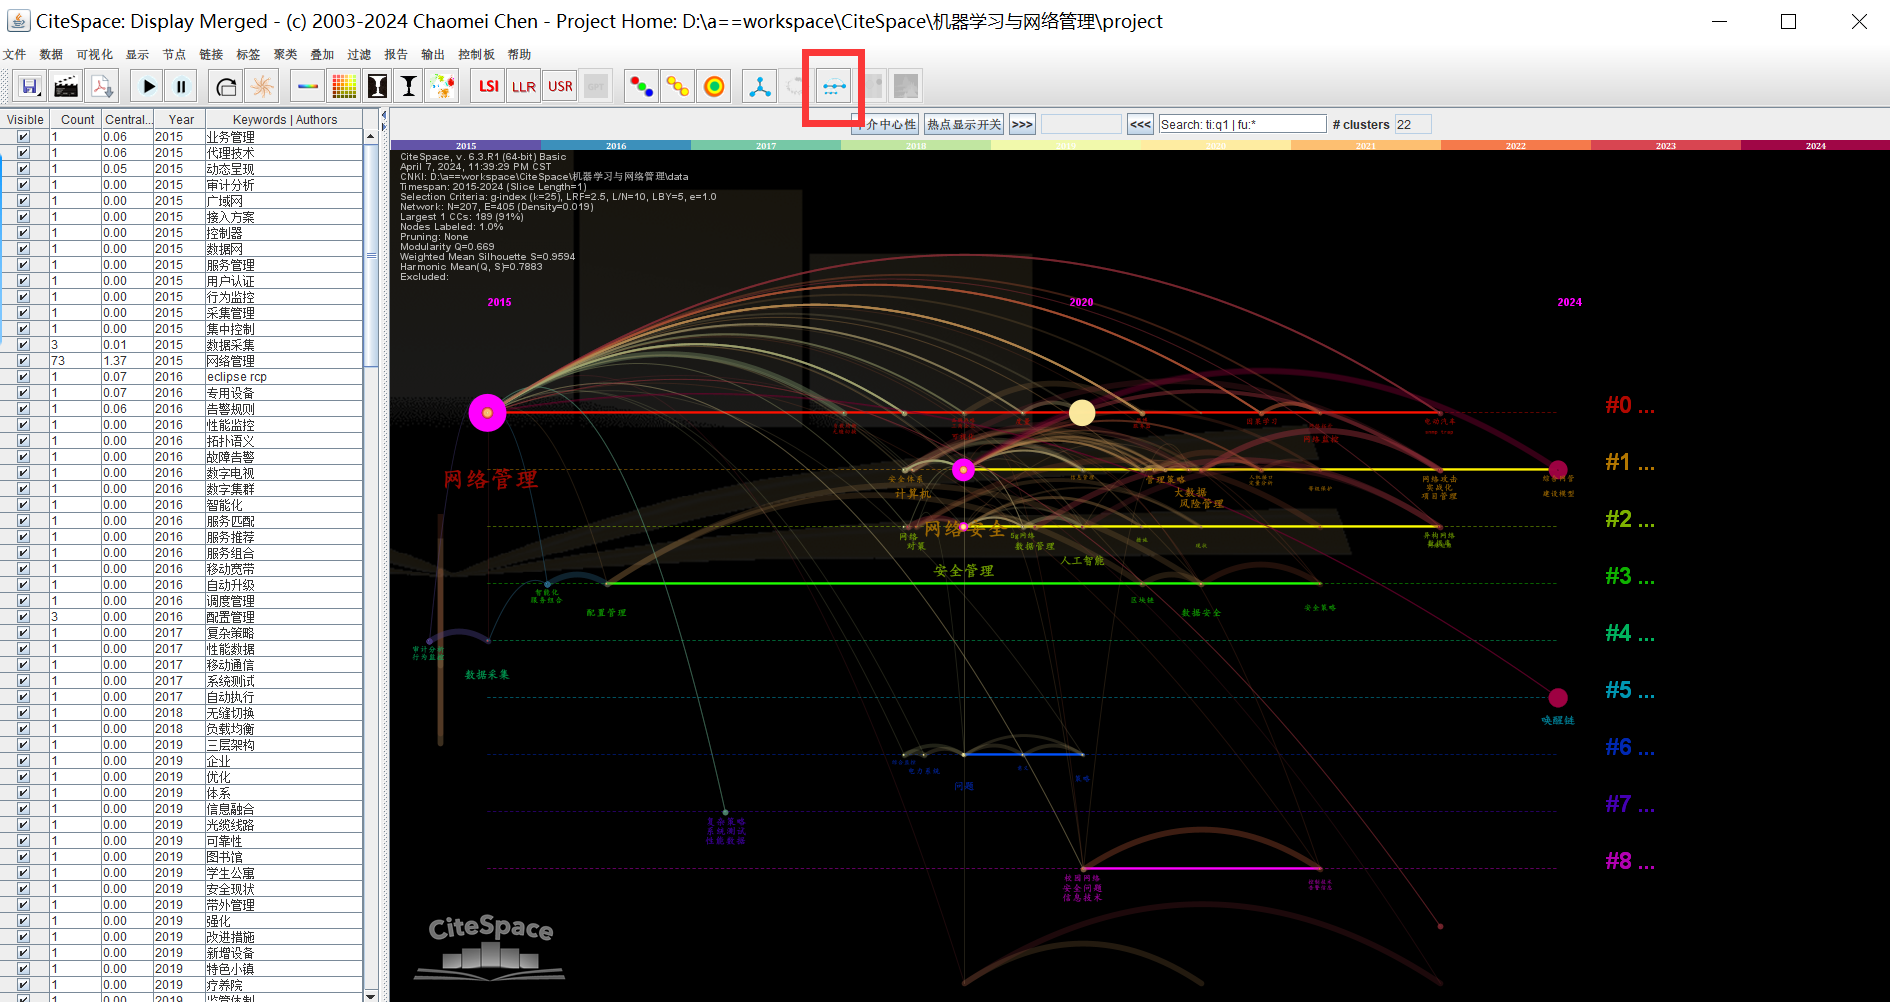Click the gray landscape icon at the toolbar end
1890x1002 pixels.
(906, 86)
